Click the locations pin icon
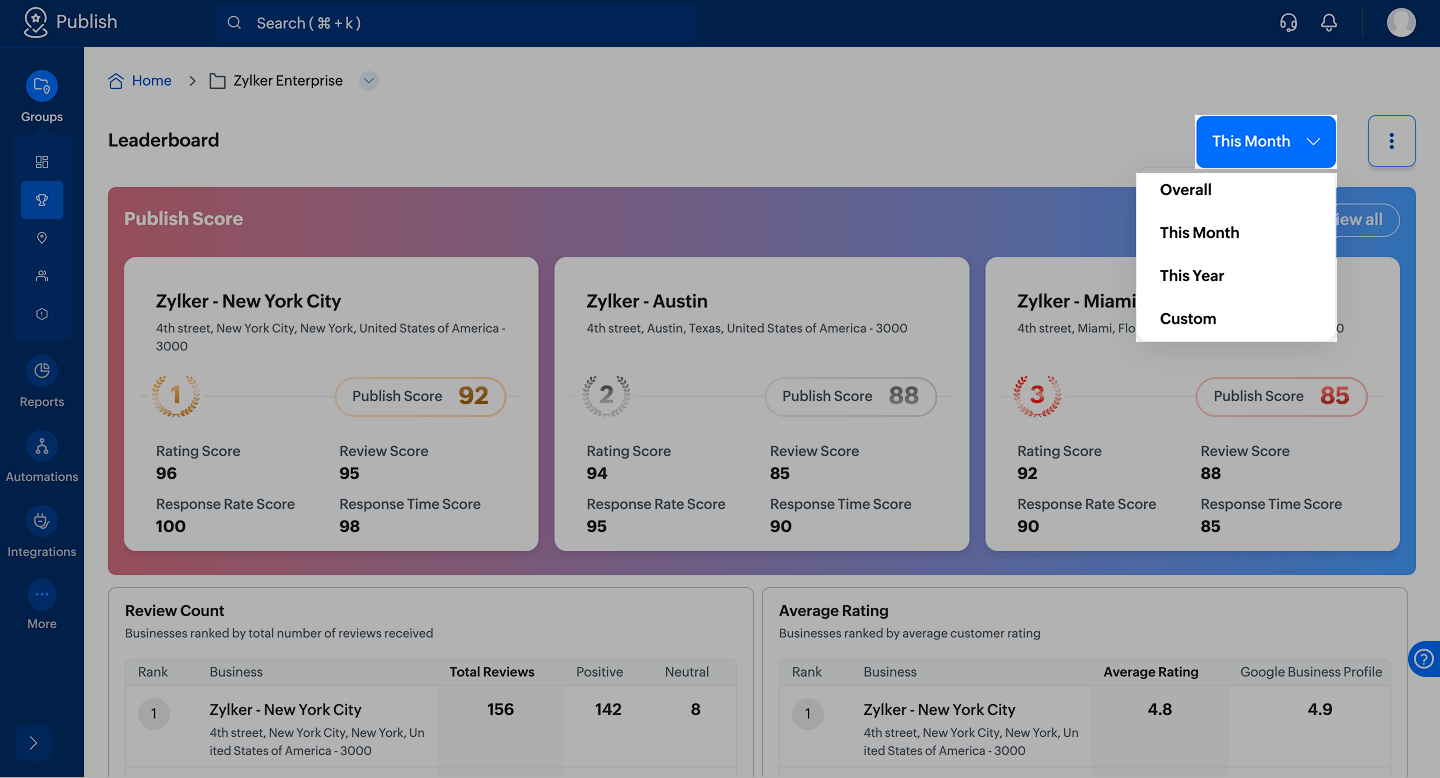 42,238
